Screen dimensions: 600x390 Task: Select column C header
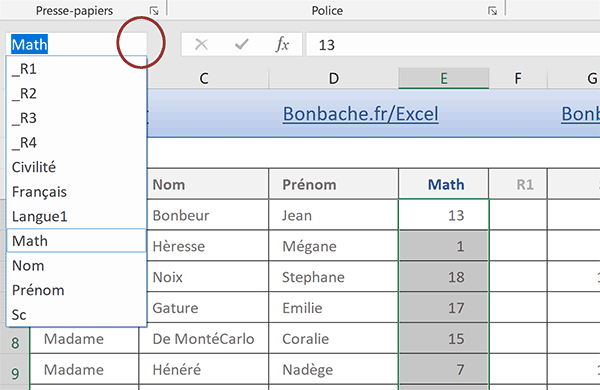pyautogui.click(x=204, y=78)
